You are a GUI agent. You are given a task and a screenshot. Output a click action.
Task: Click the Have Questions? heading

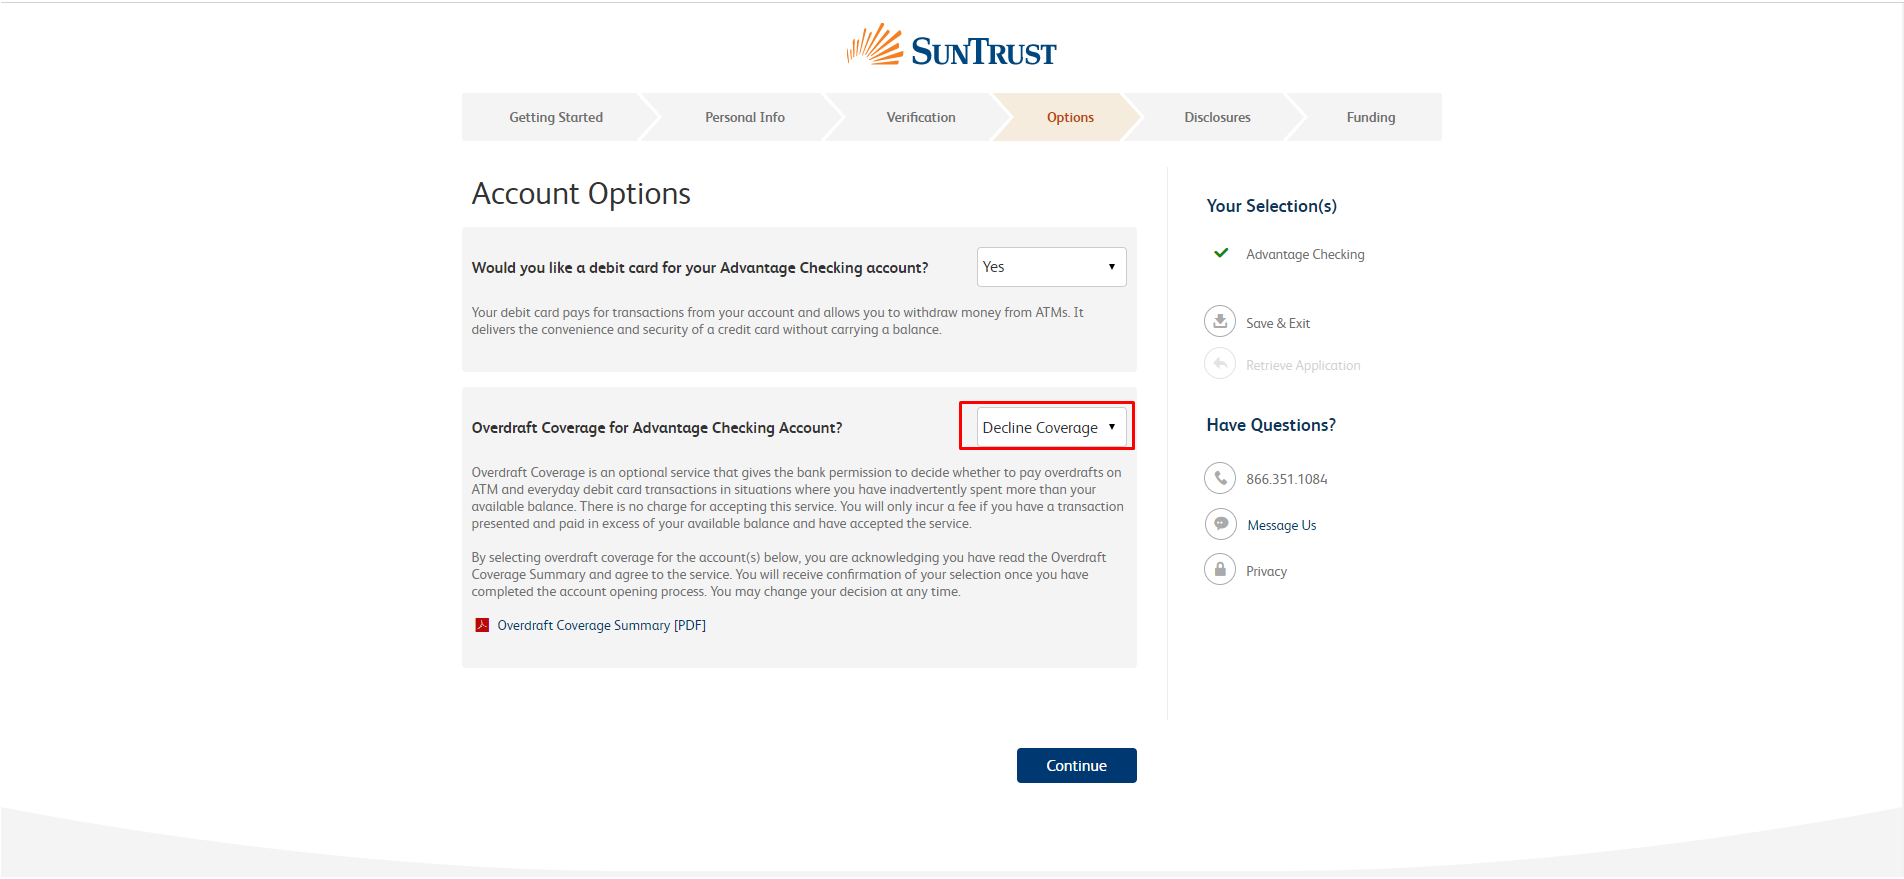[x=1271, y=425]
